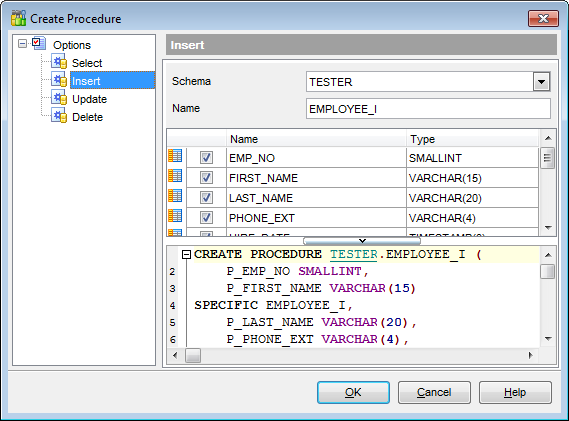569x421 pixels.
Task: Select the Update tree item
Action: (x=89, y=99)
